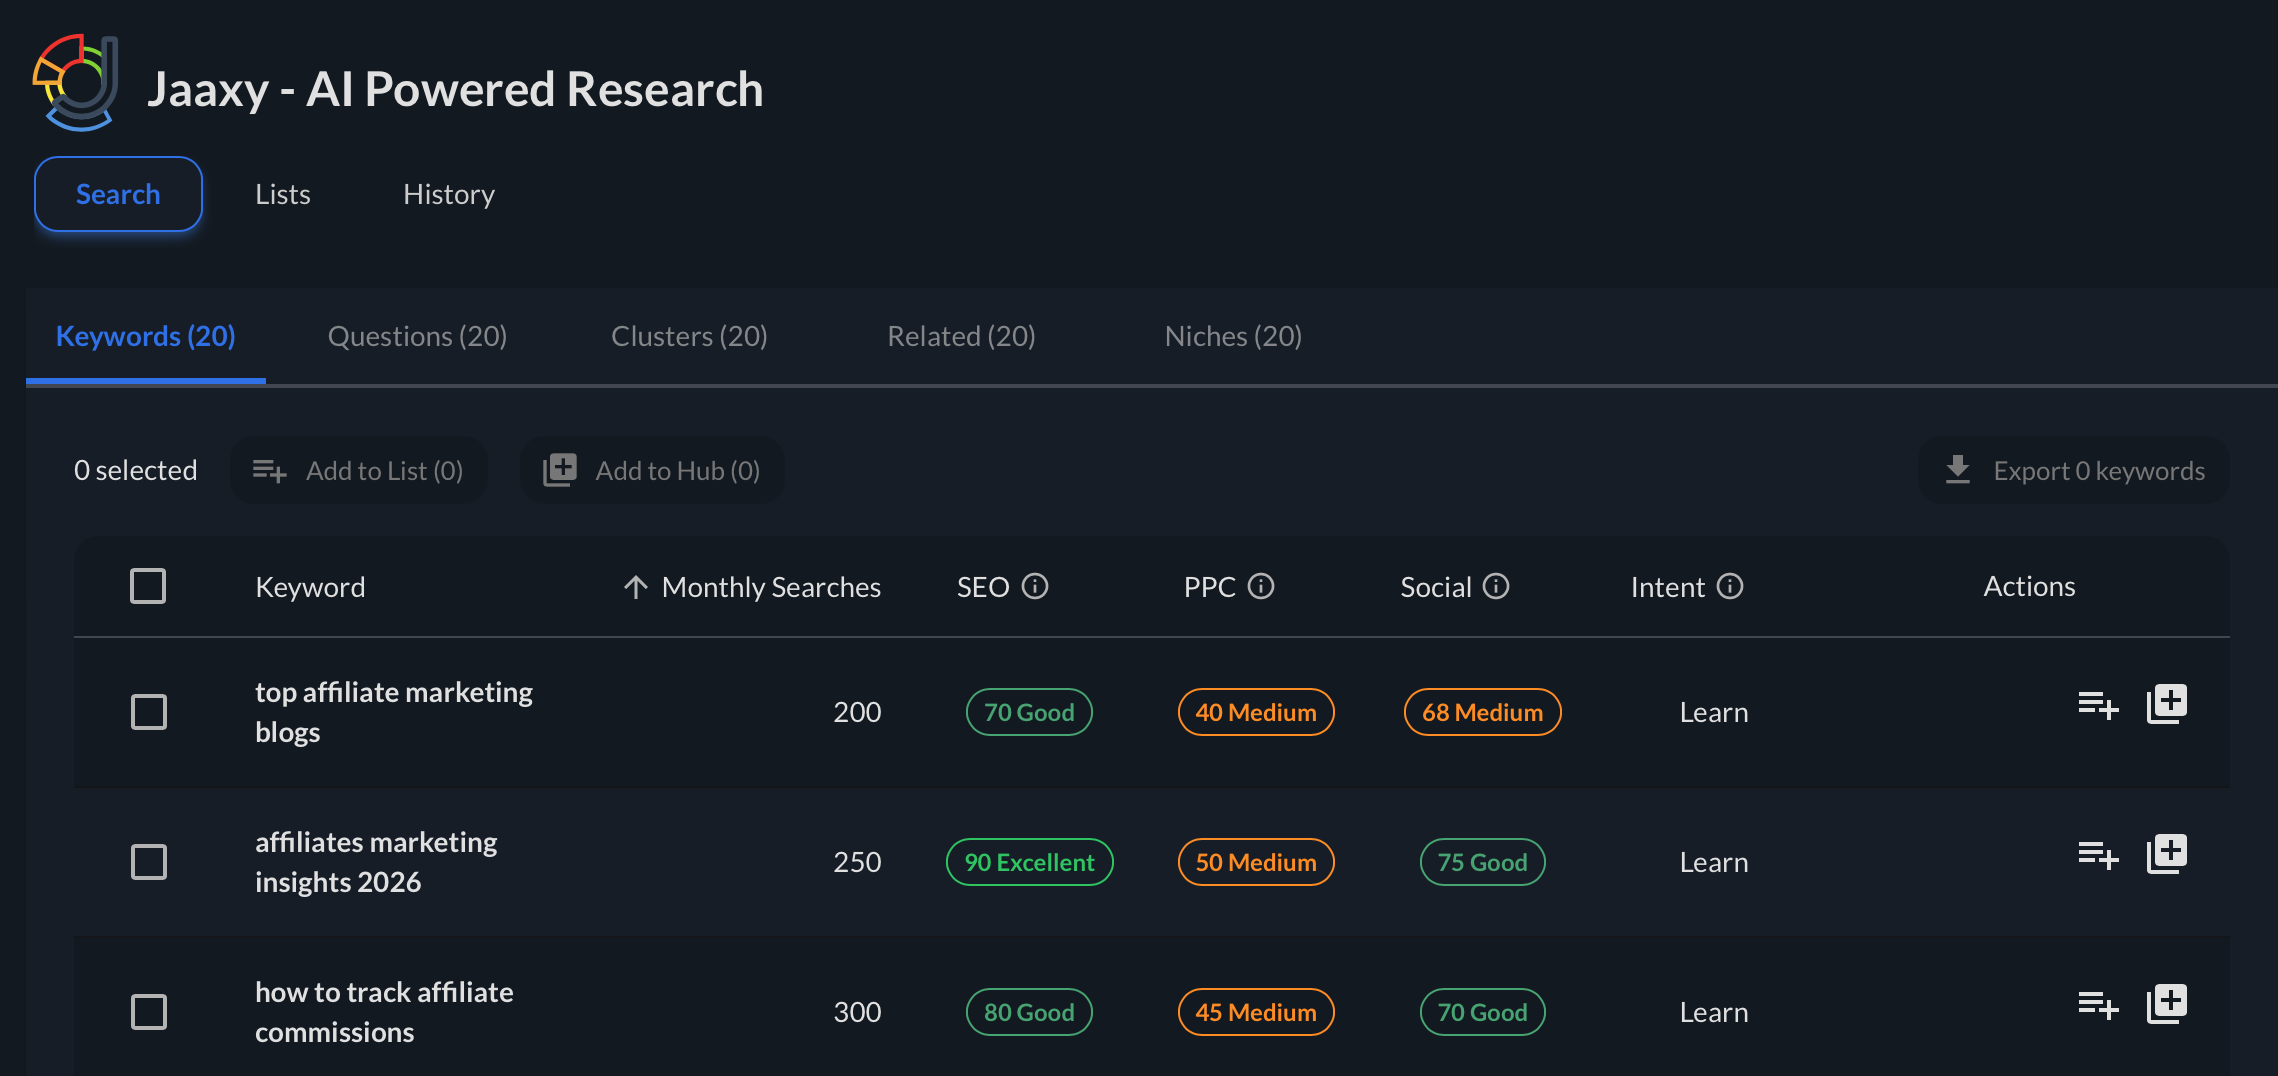2278x1076 pixels.
Task: Open Social info tooltip icon
Action: point(1496,586)
